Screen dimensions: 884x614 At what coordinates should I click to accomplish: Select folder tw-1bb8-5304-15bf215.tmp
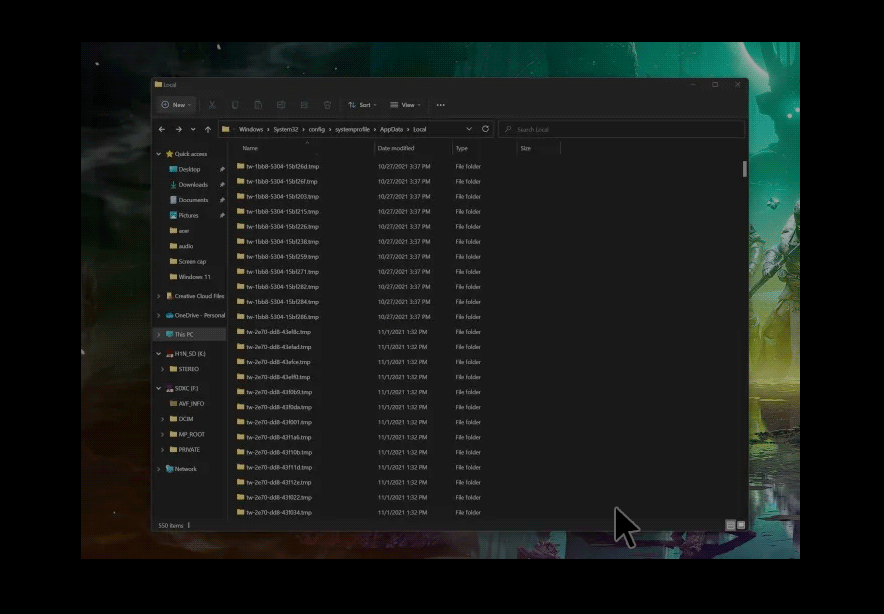pyautogui.click(x=278, y=211)
